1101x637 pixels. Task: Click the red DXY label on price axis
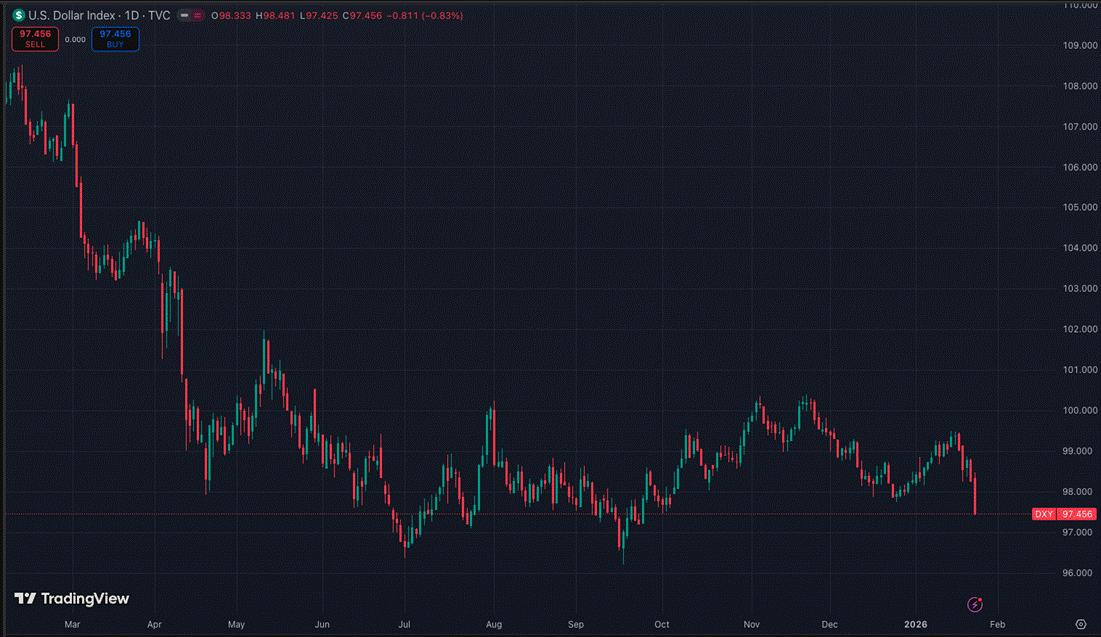[1044, 514]
